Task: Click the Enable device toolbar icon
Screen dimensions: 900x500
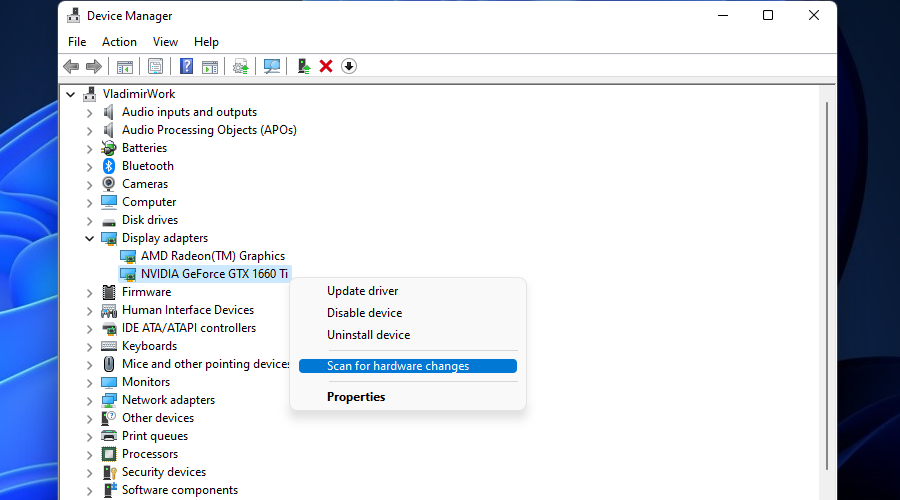Action: coord(304,67)
